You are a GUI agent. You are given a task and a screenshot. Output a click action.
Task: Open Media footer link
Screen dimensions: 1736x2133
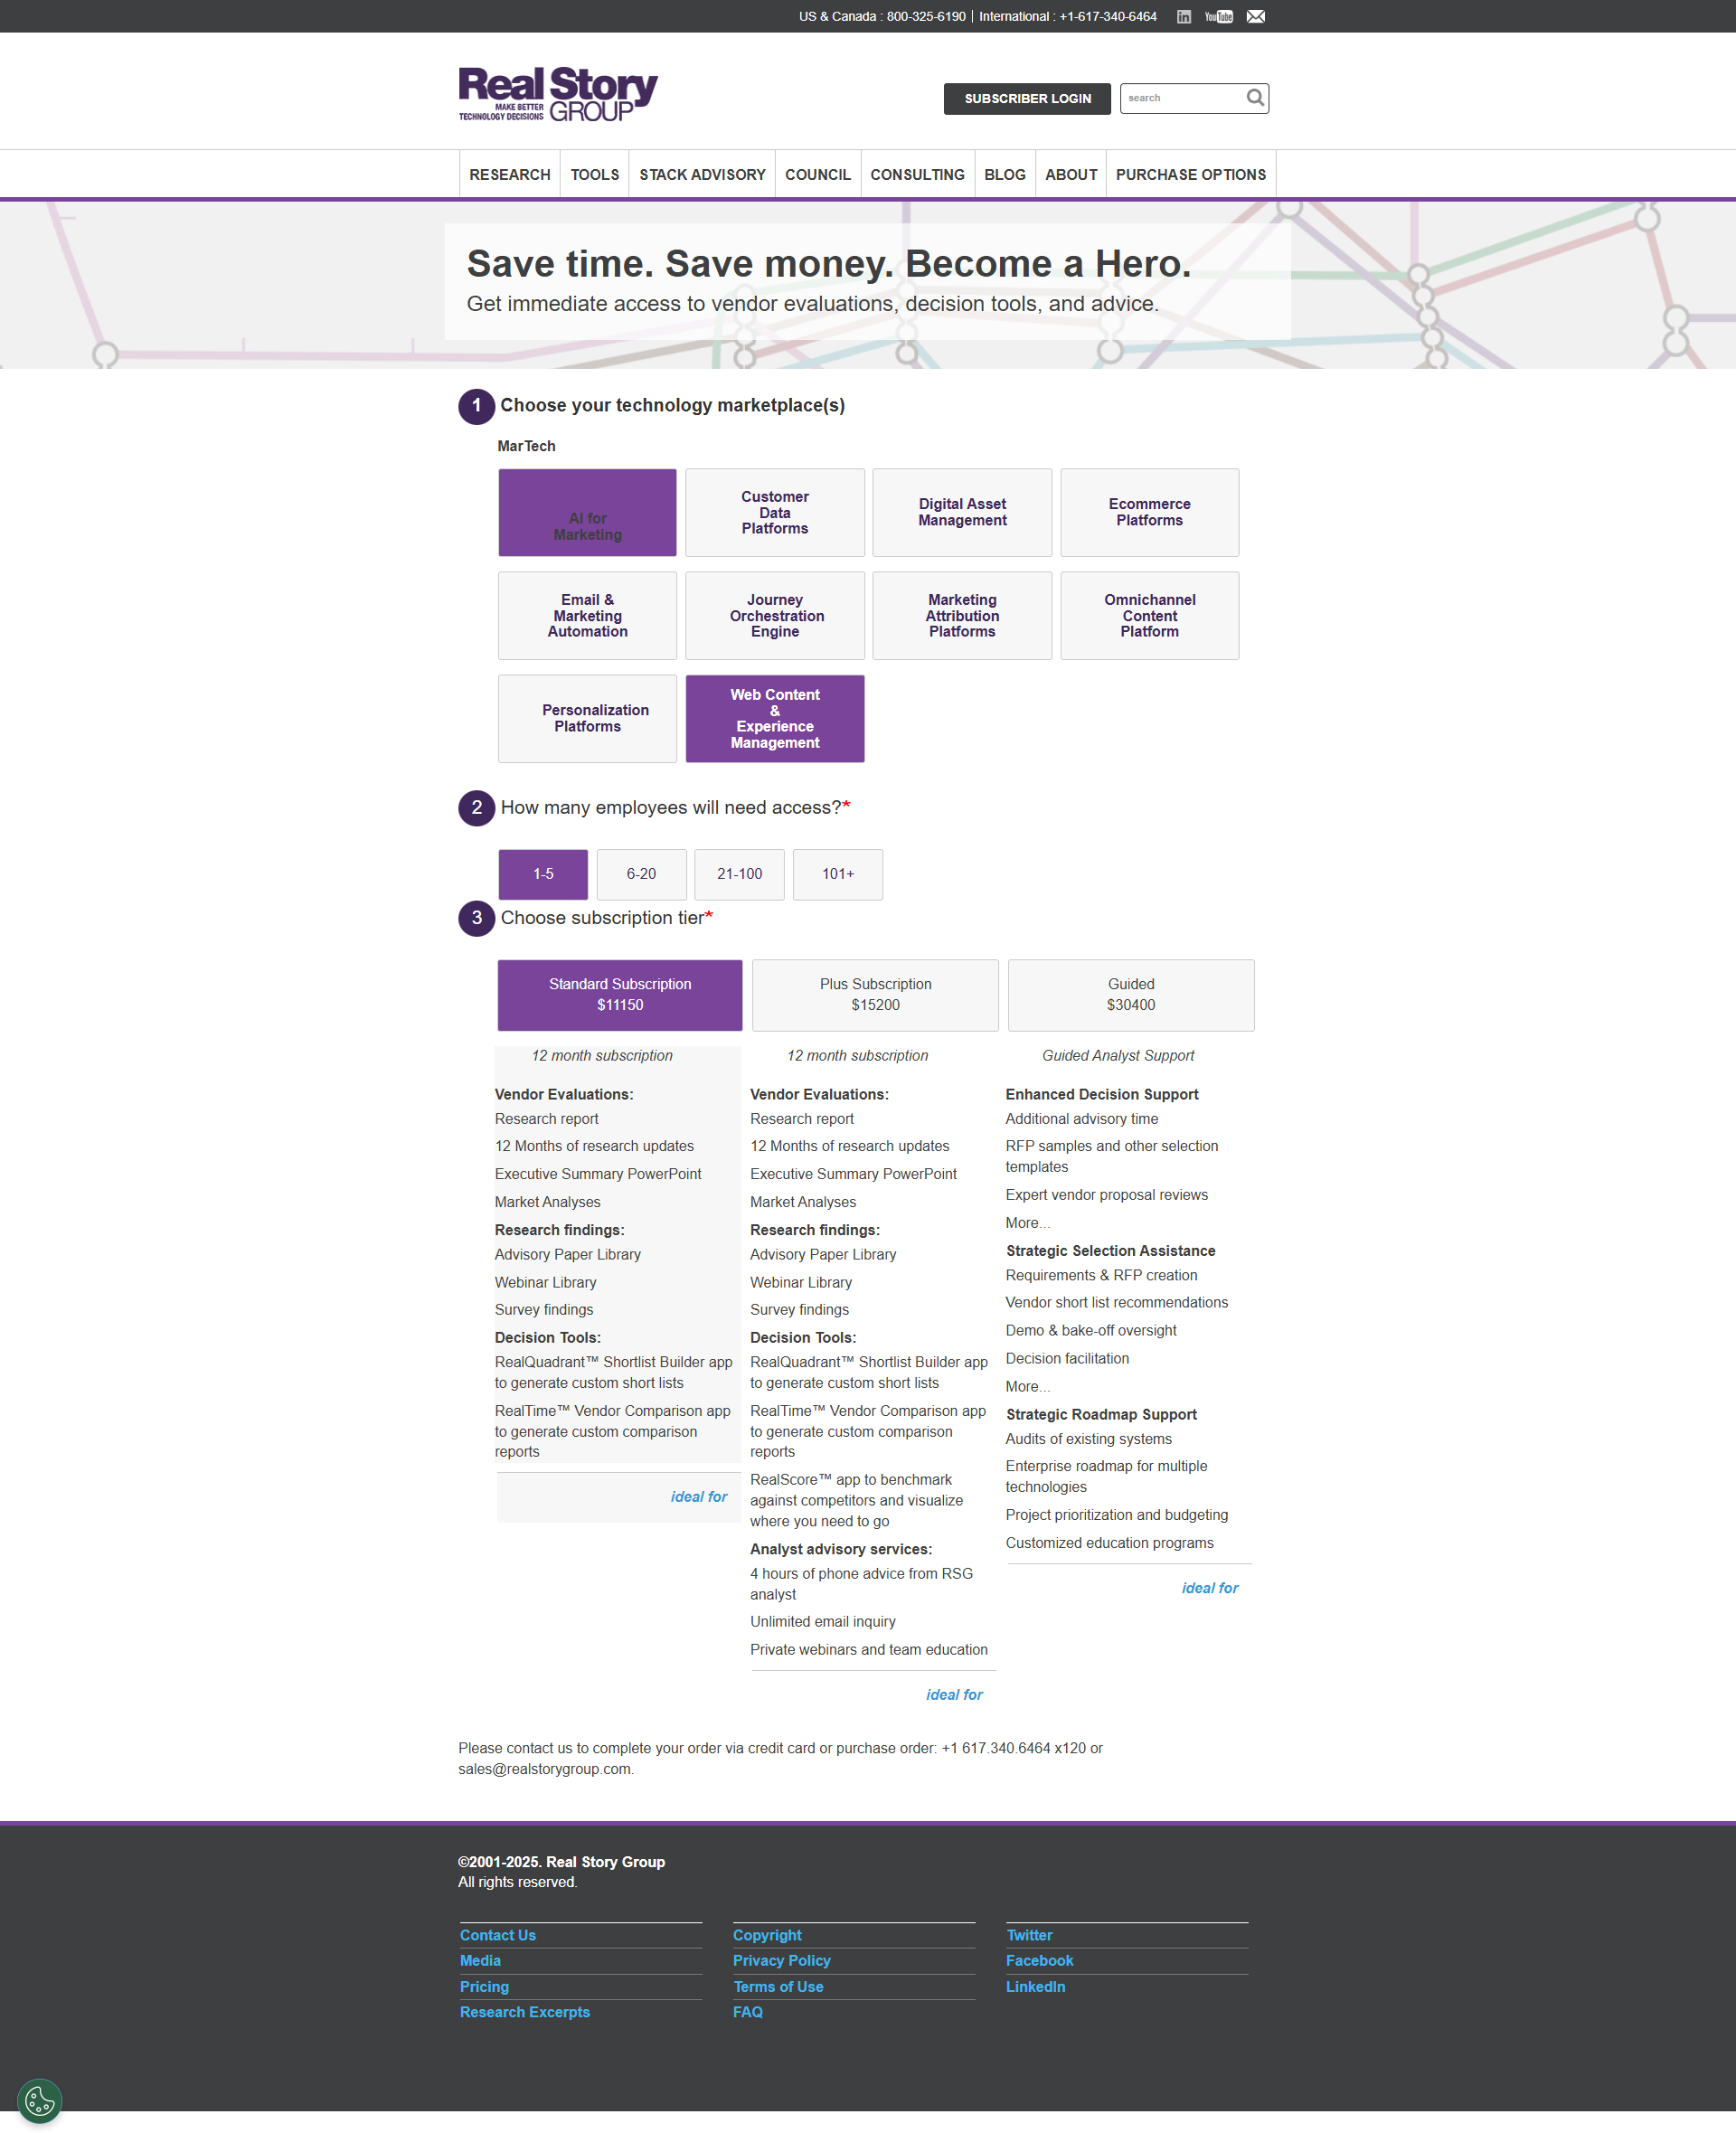[480, 1961]
